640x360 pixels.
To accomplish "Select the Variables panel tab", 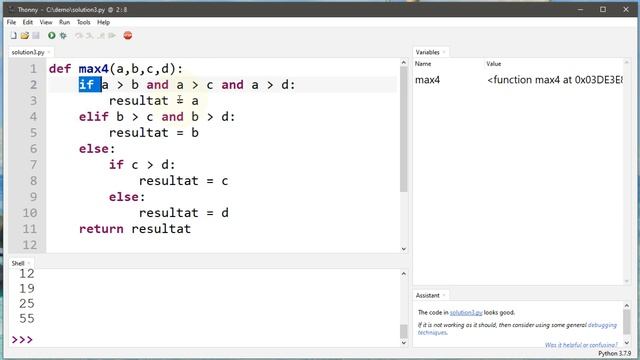I will 427,52.
